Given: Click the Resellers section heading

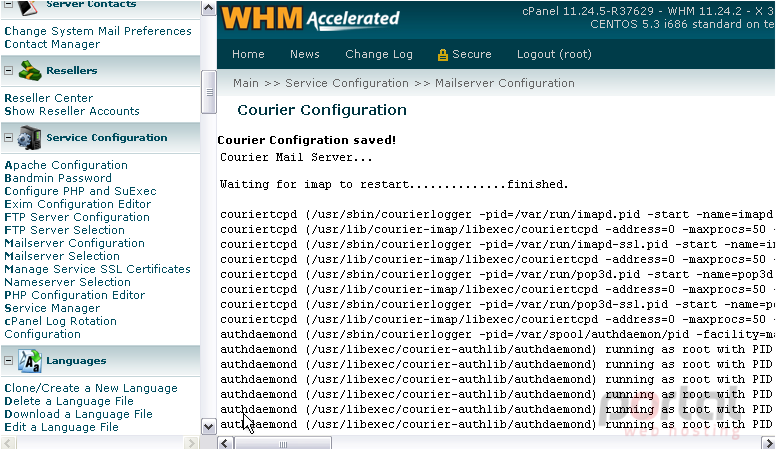Looking at the screenshot, I should pyautogui.click(x=72, y=71).
